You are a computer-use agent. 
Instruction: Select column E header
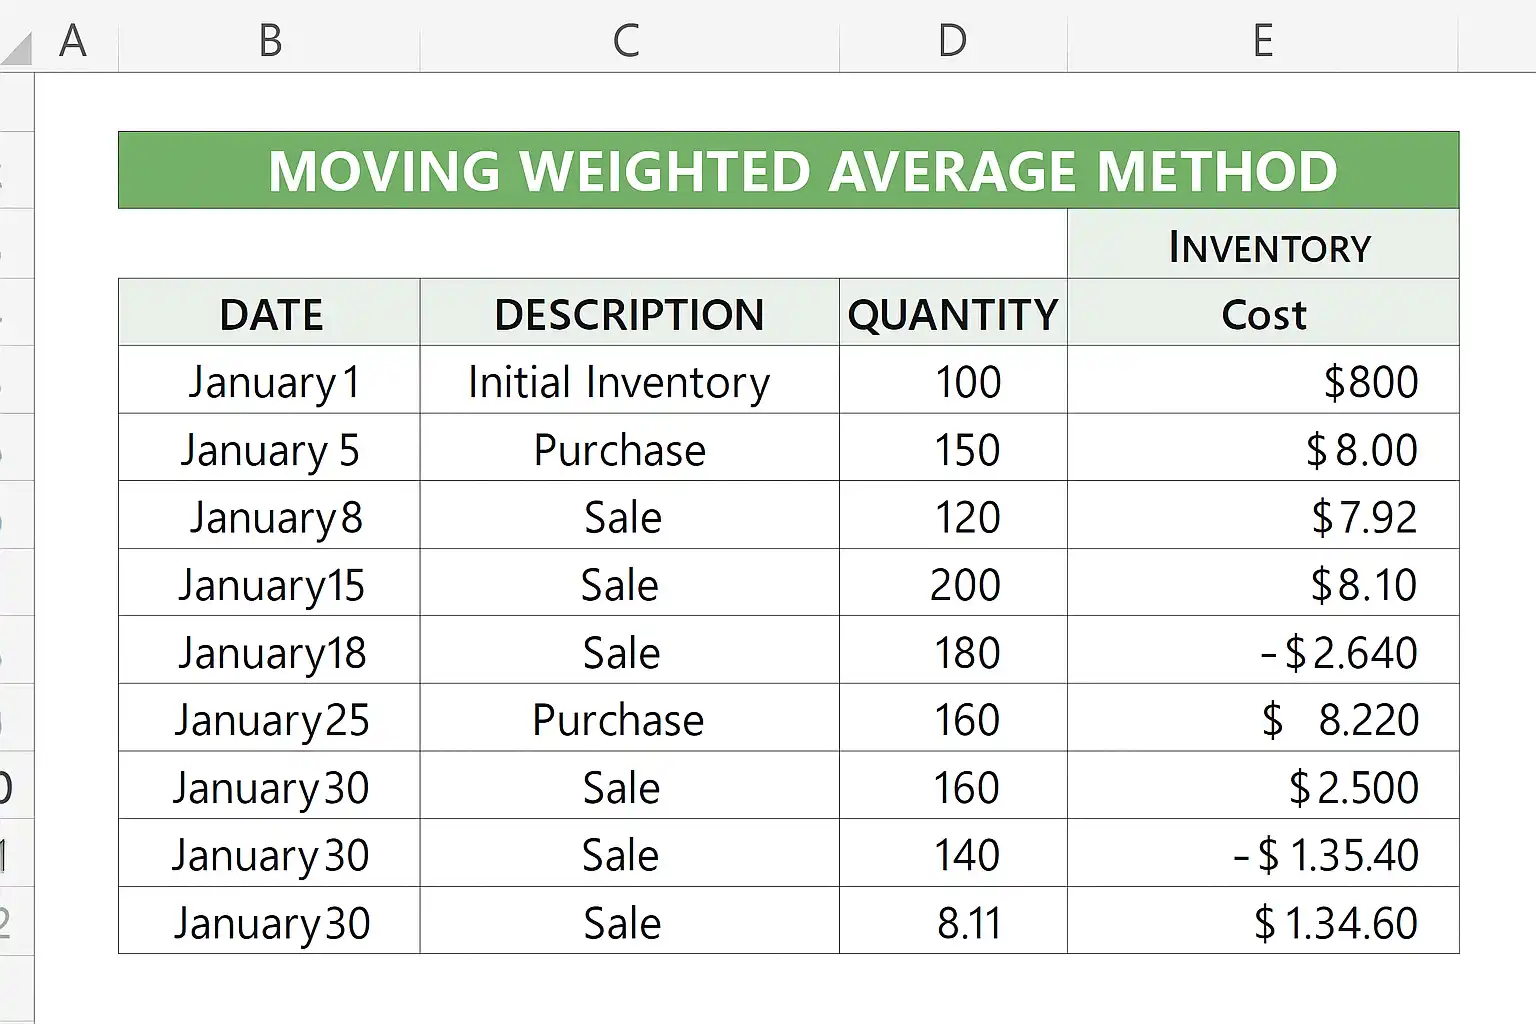(1262, 41)
